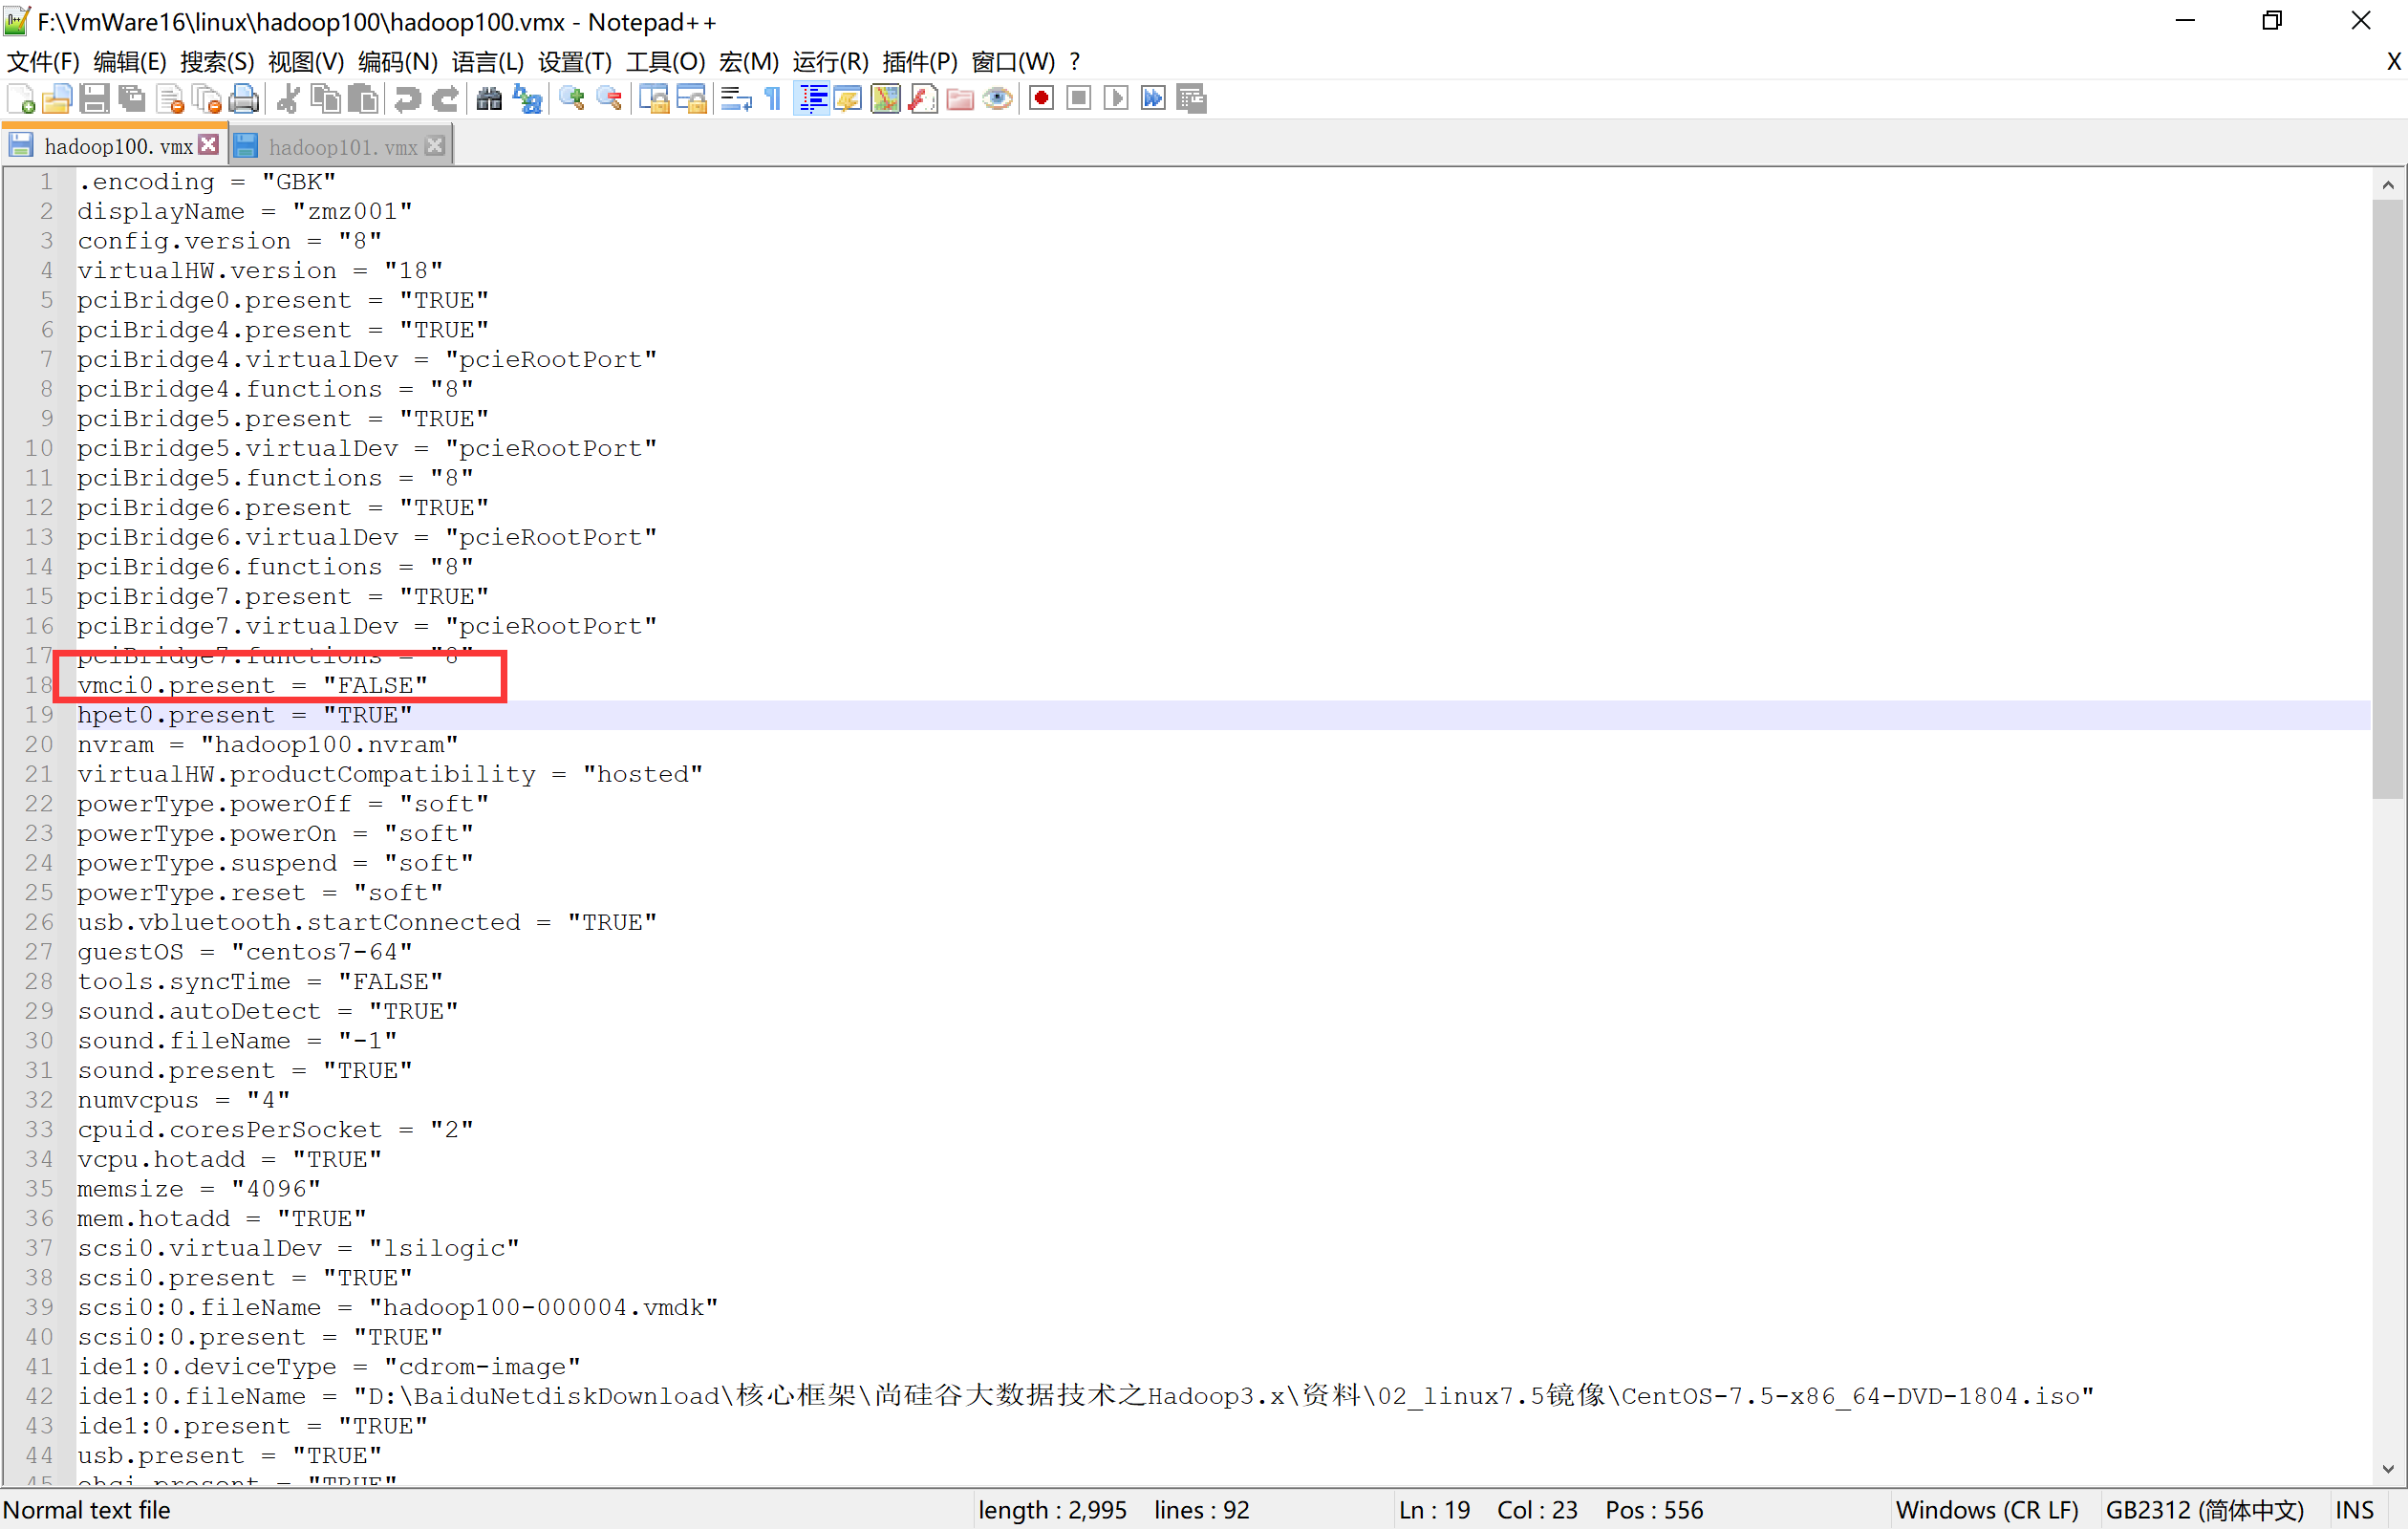Start macro recording with red dot icon
Screen dimensions: 2408x1529
pyautogui.click(x=1041, y=99)
